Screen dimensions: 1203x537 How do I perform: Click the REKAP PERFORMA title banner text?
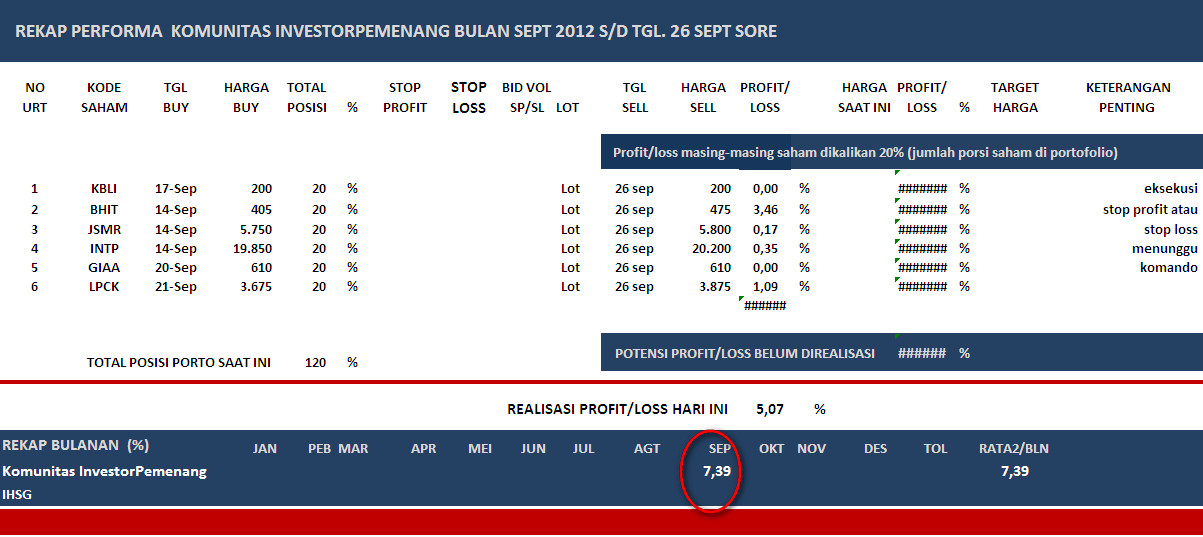(396, 31)
